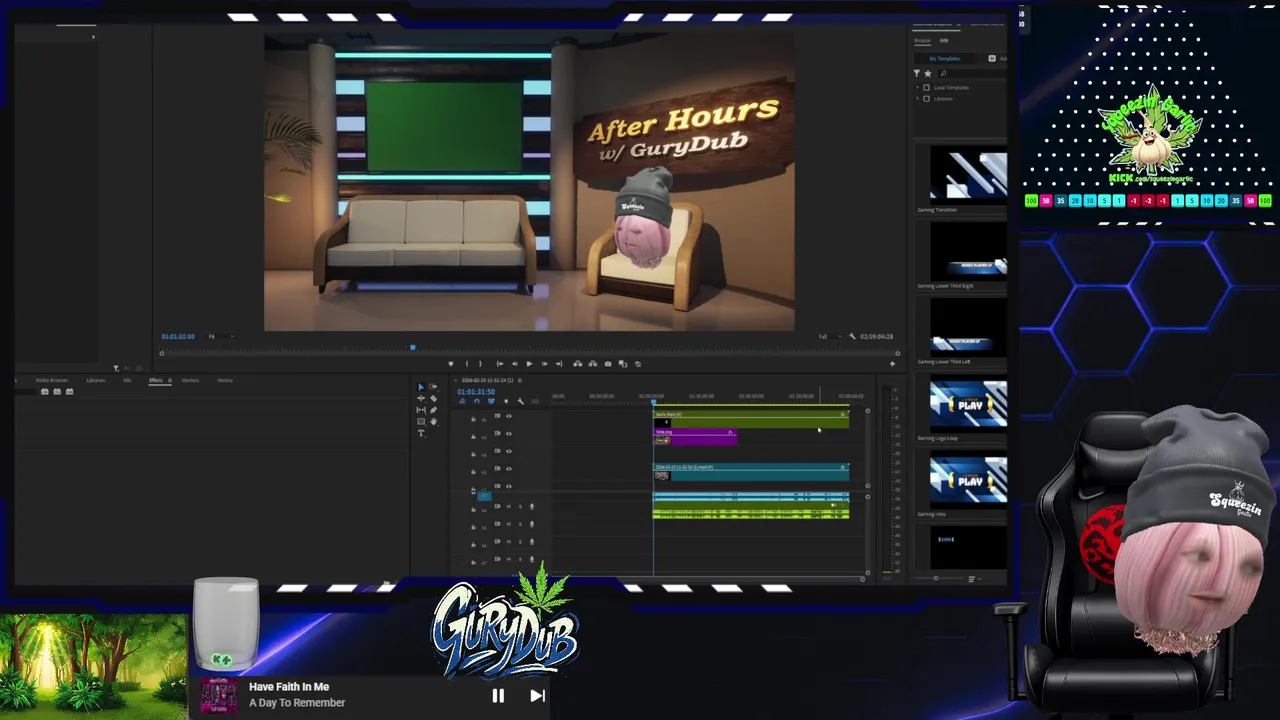This screenshot has height=720, width=1280.
Task: Filter by YUV effects in Effects panel
Action: [x=69, y=391]
